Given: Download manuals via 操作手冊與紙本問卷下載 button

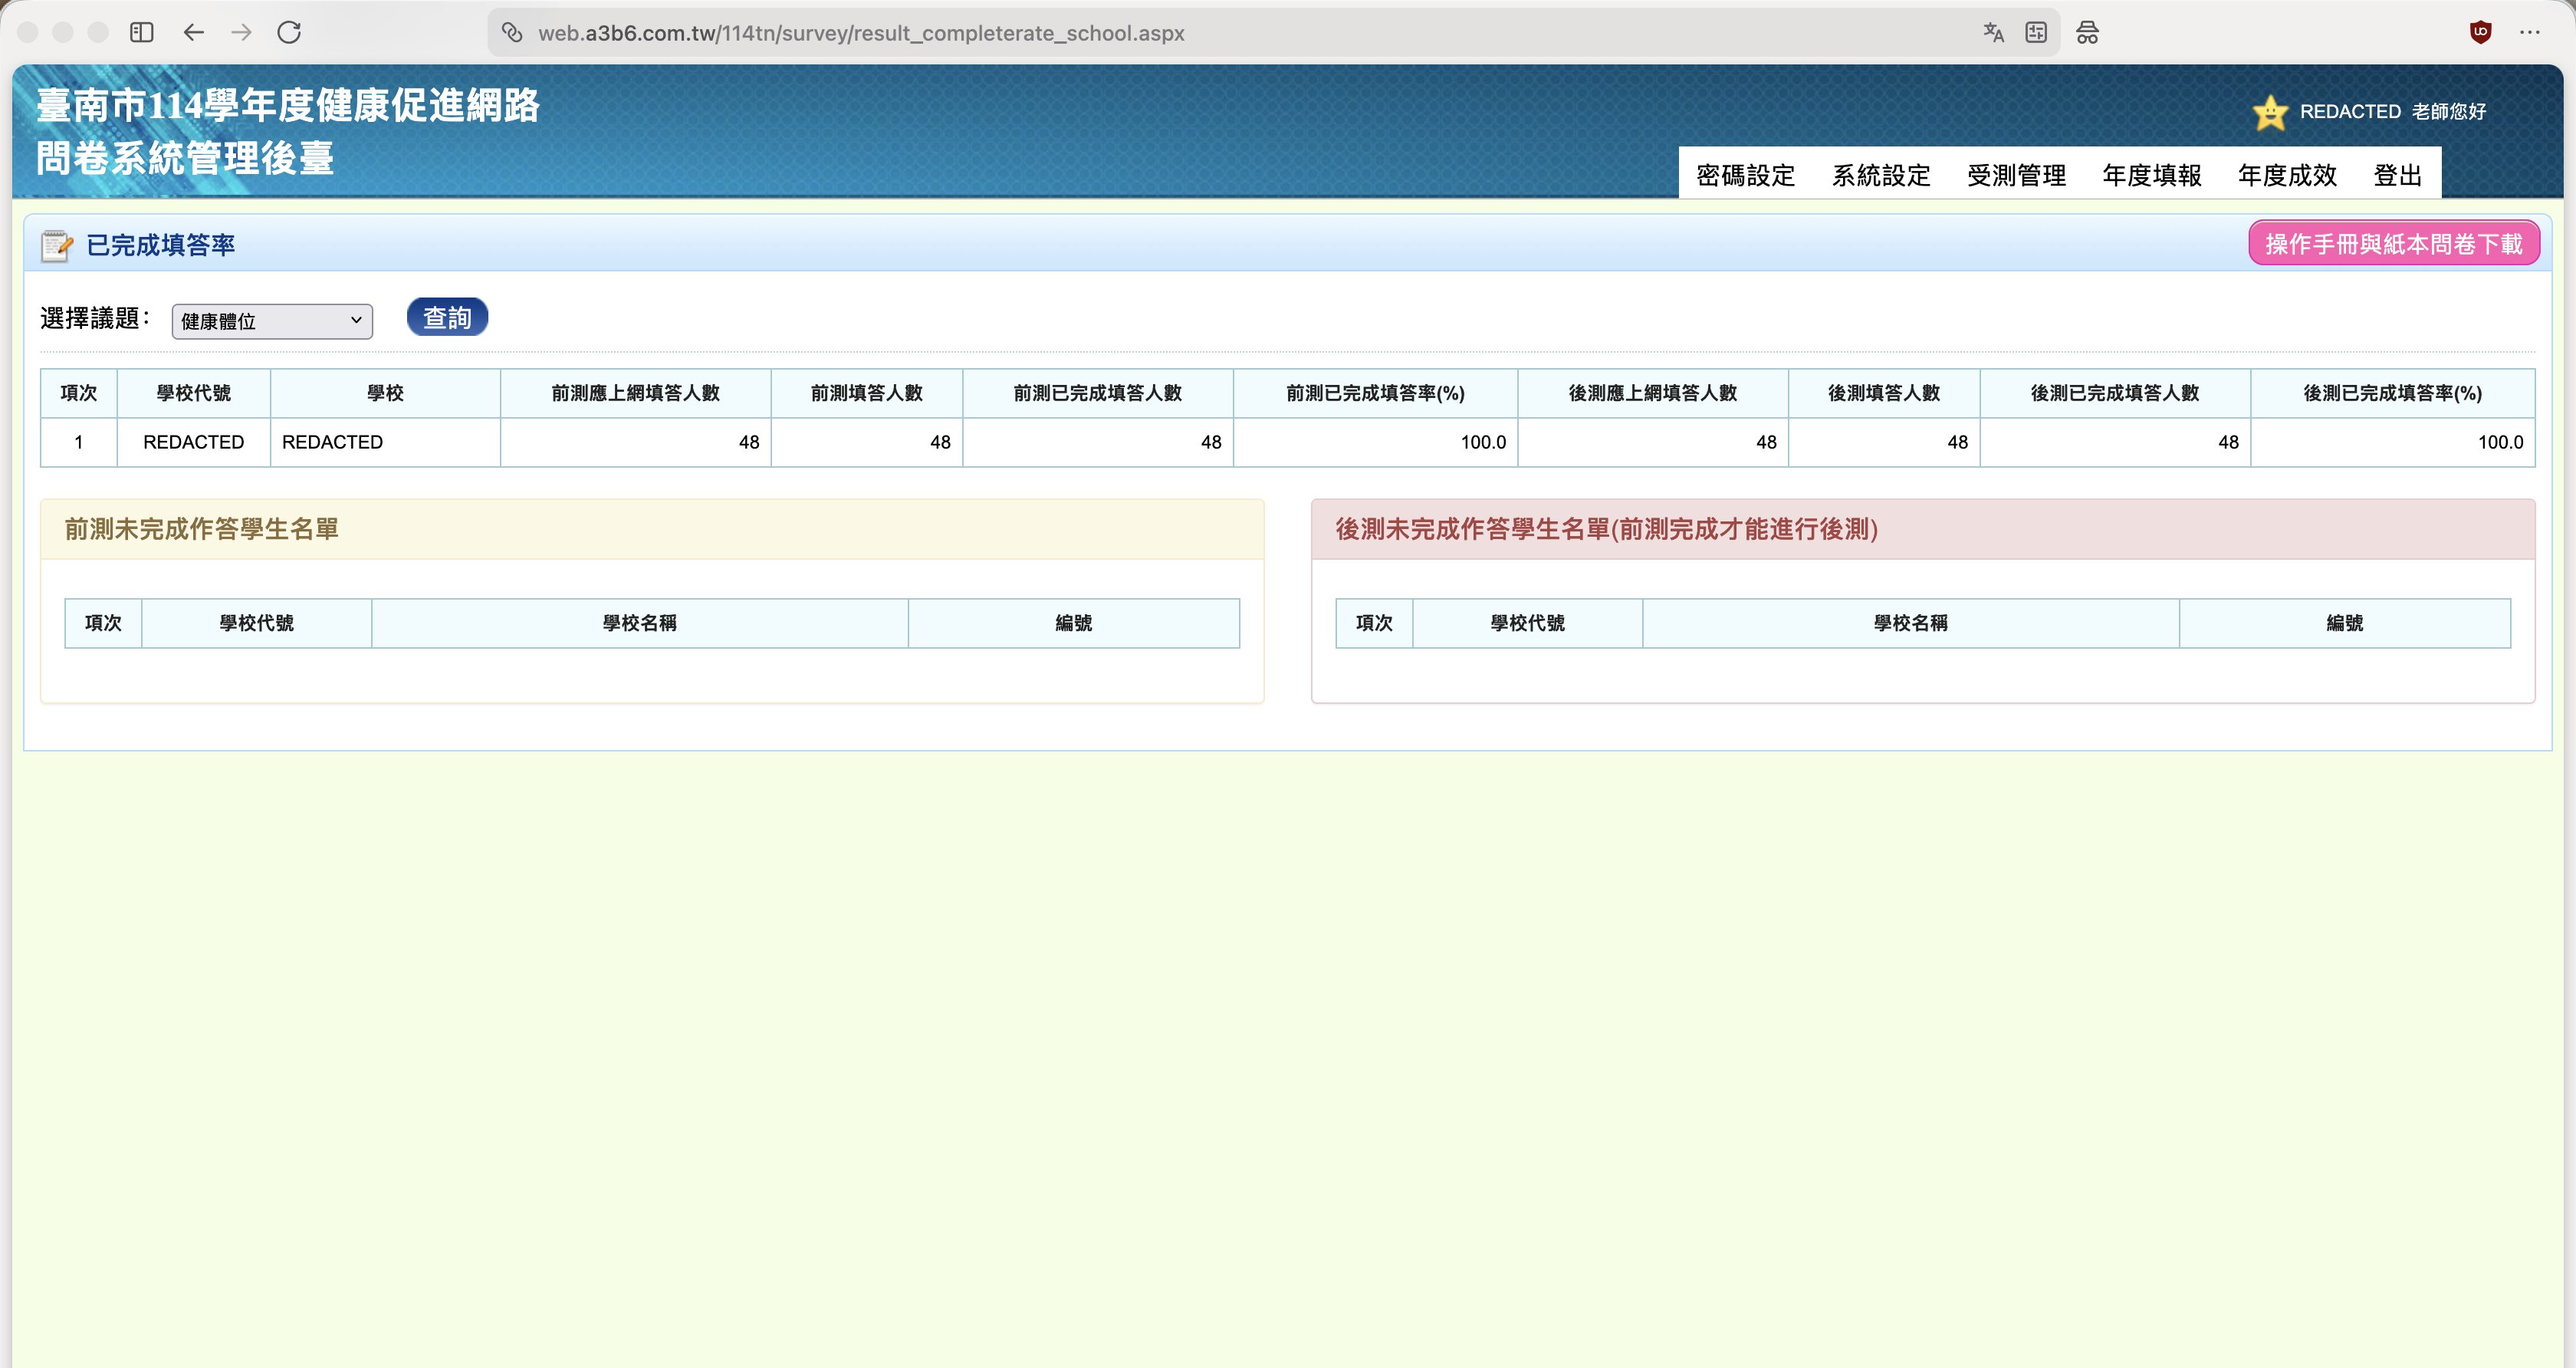Looking at the screenshot, I should (x=2394, y=244).
